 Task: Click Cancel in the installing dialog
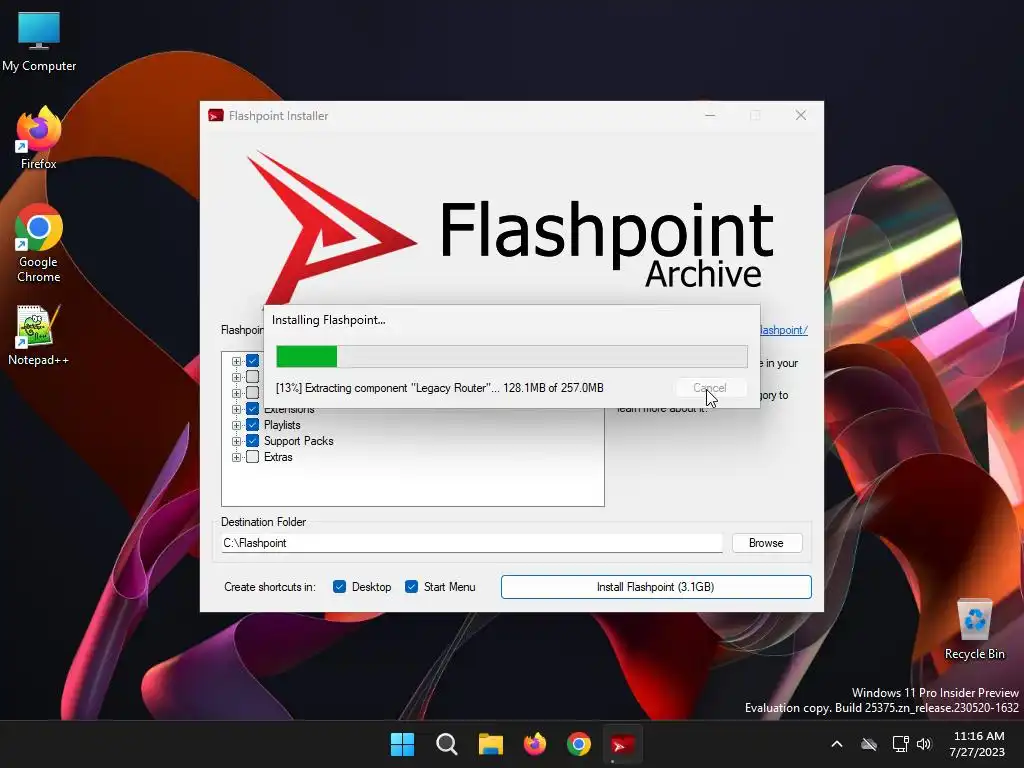[x=709, y=388]
